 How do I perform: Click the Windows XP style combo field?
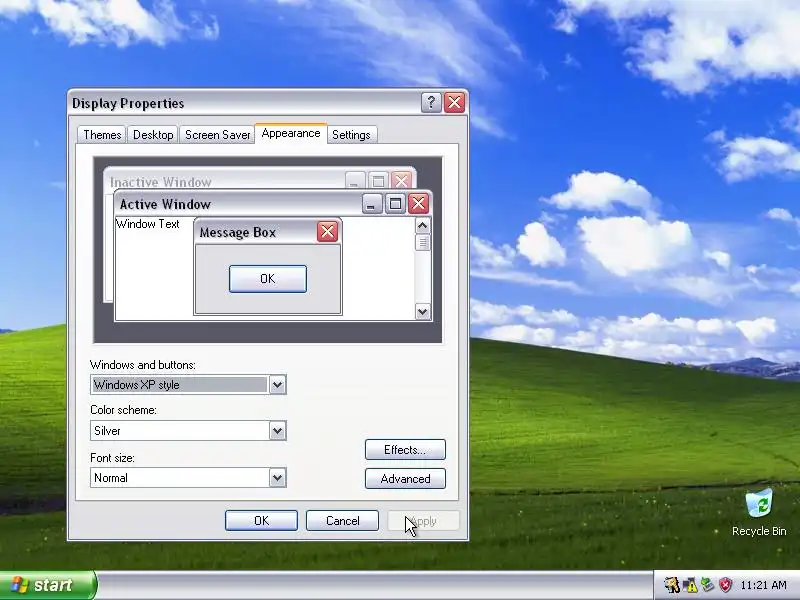188,385
